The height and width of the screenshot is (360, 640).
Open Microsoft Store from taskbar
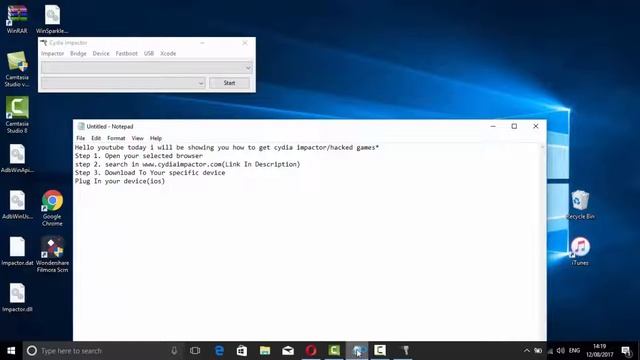point(242,351)
